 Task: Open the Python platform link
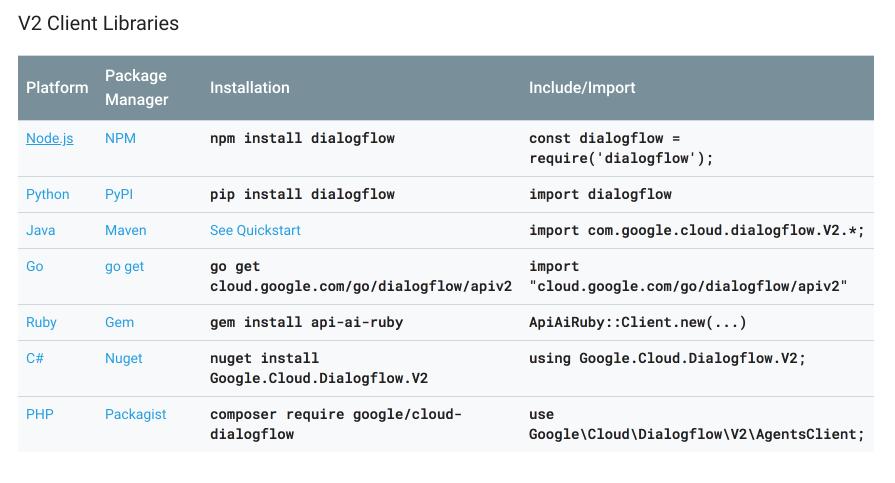click(x=48, y=194)
